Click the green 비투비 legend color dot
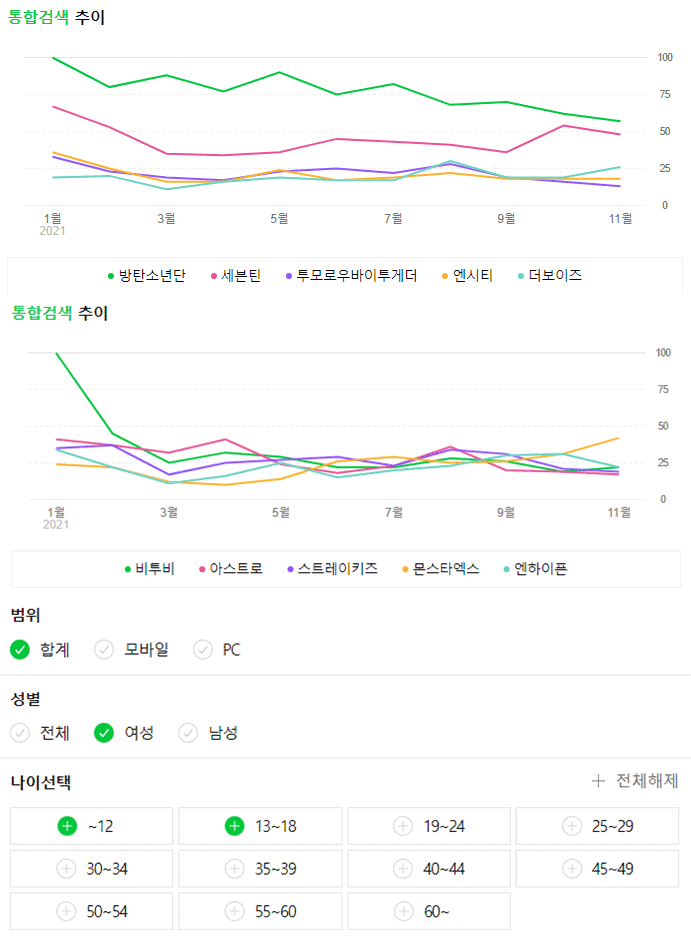691x936 pixels. coord(128,570)
